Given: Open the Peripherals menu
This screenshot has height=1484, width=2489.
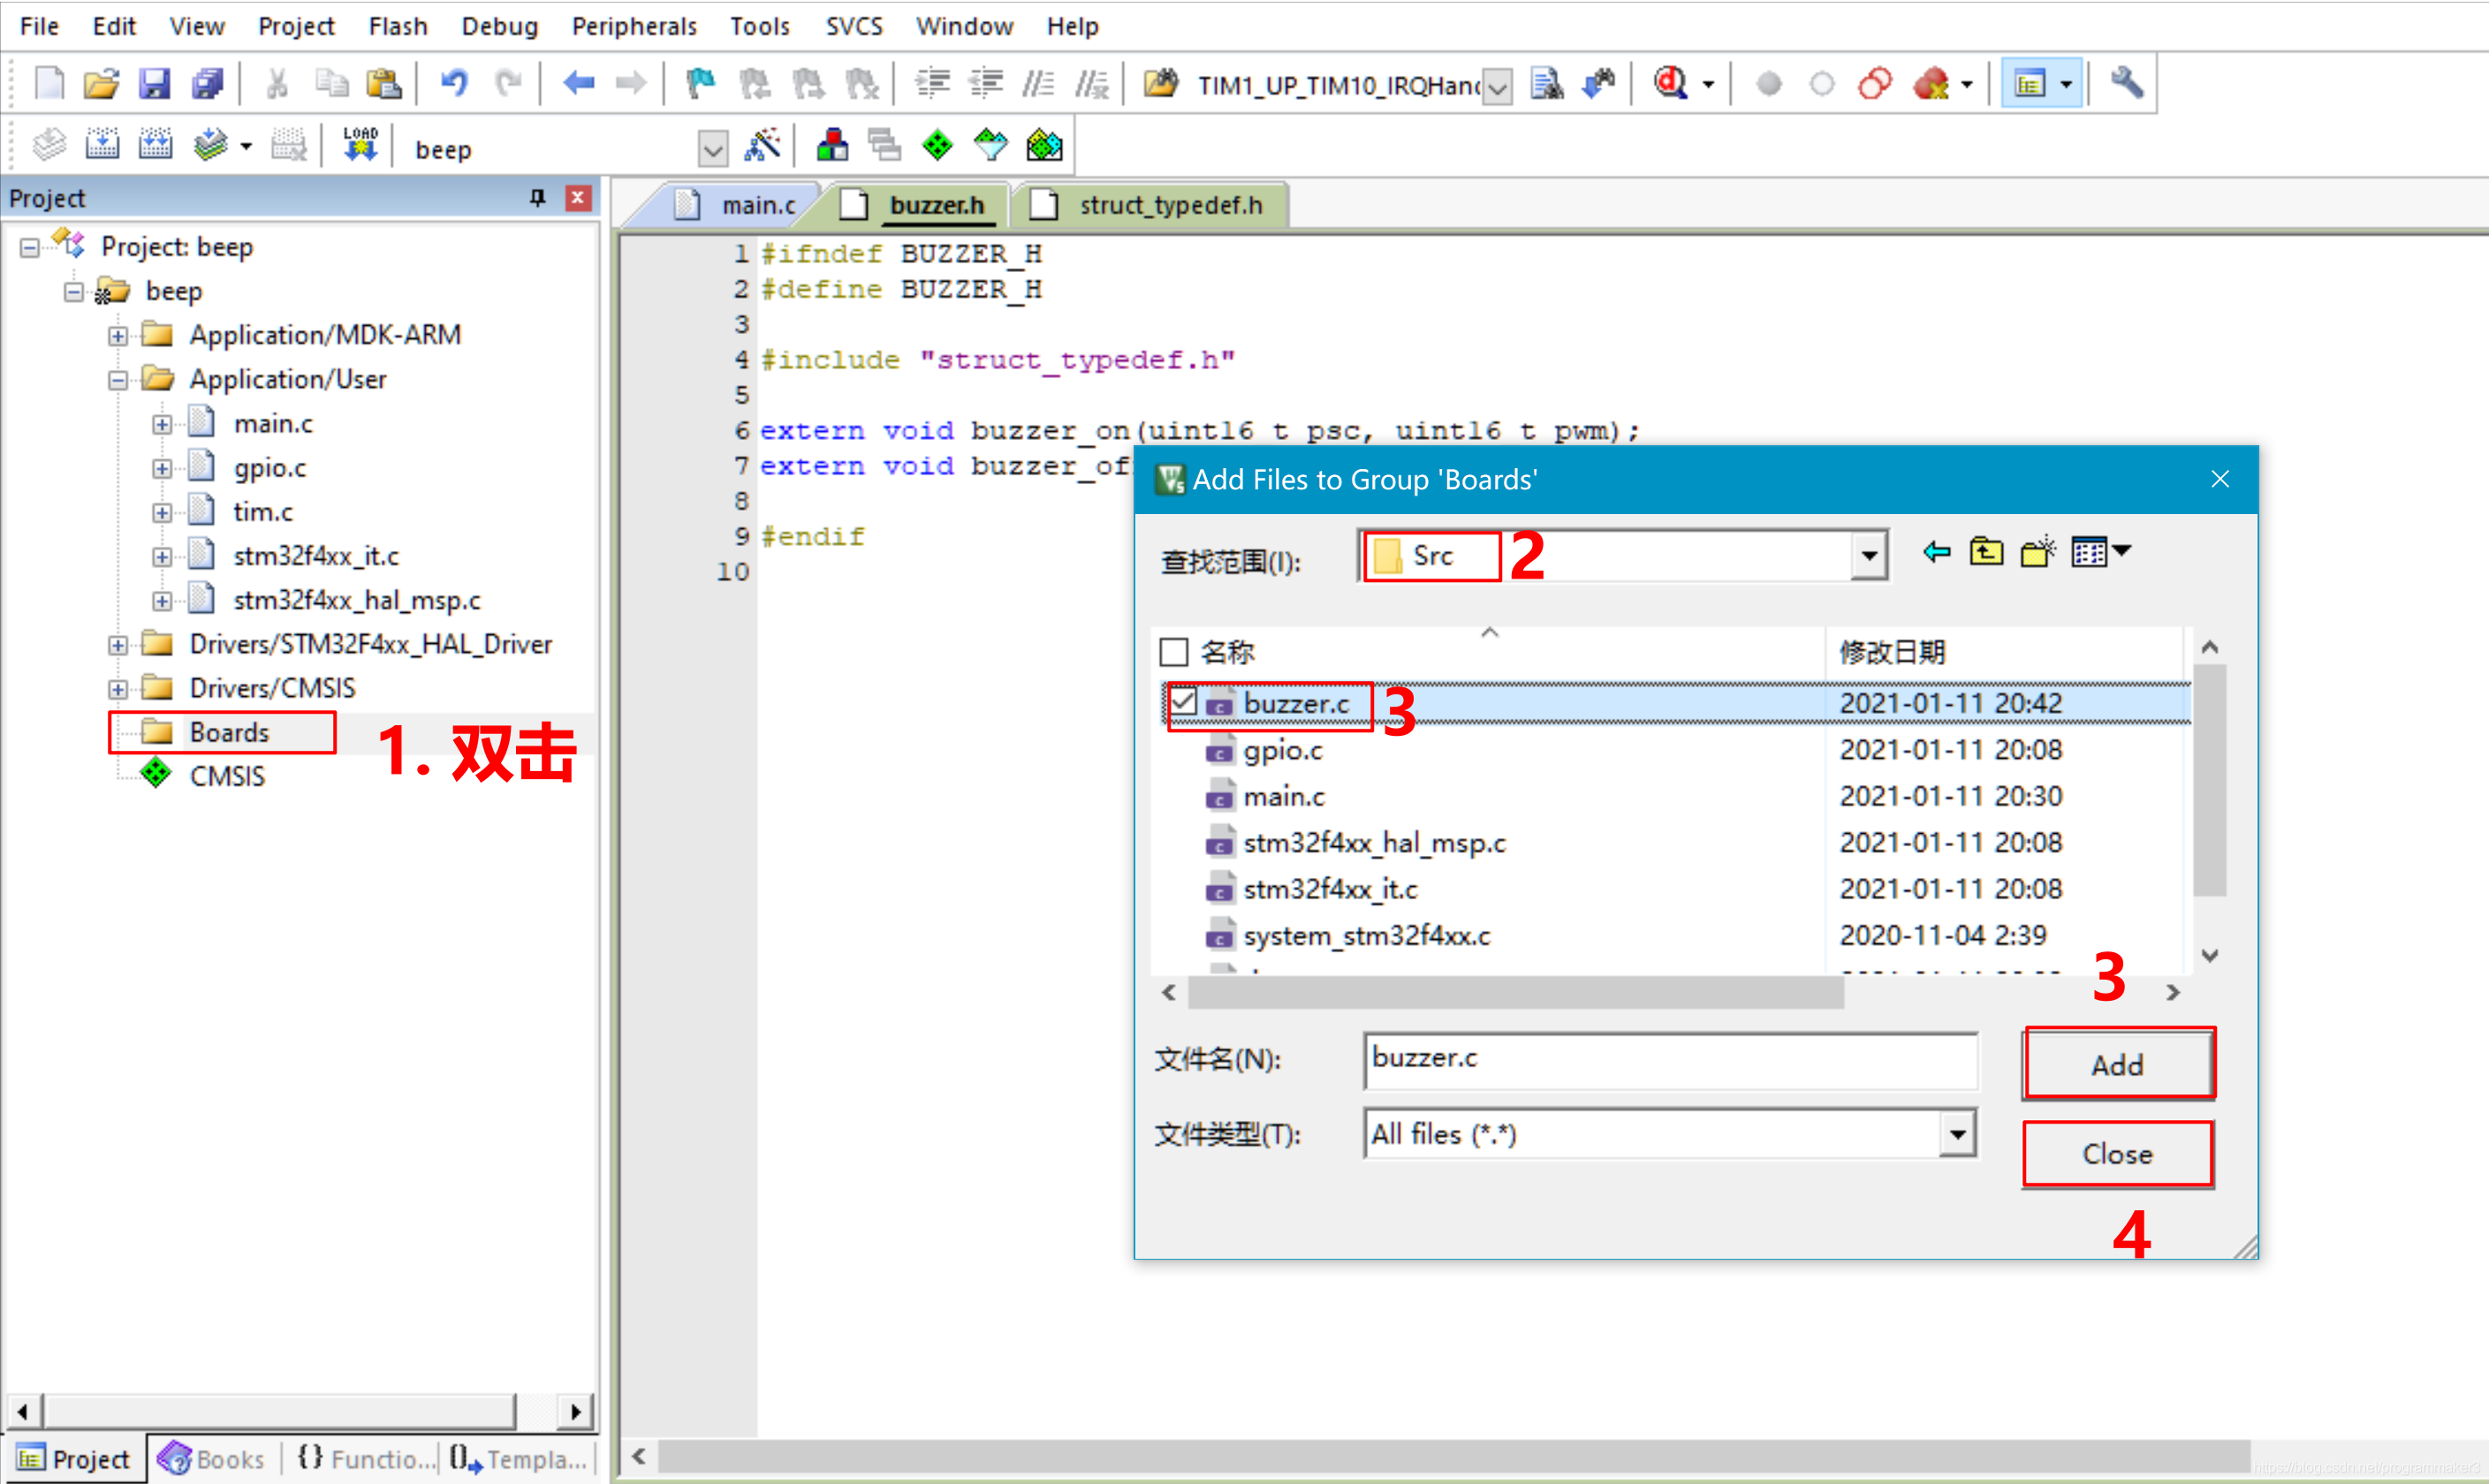Looking at the screenshot, I should tap(633, 26).
